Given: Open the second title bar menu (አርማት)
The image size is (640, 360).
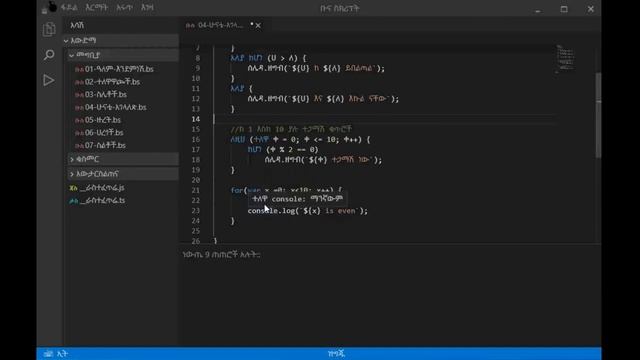Looking at the screenshot, I should tap(97, 7).
